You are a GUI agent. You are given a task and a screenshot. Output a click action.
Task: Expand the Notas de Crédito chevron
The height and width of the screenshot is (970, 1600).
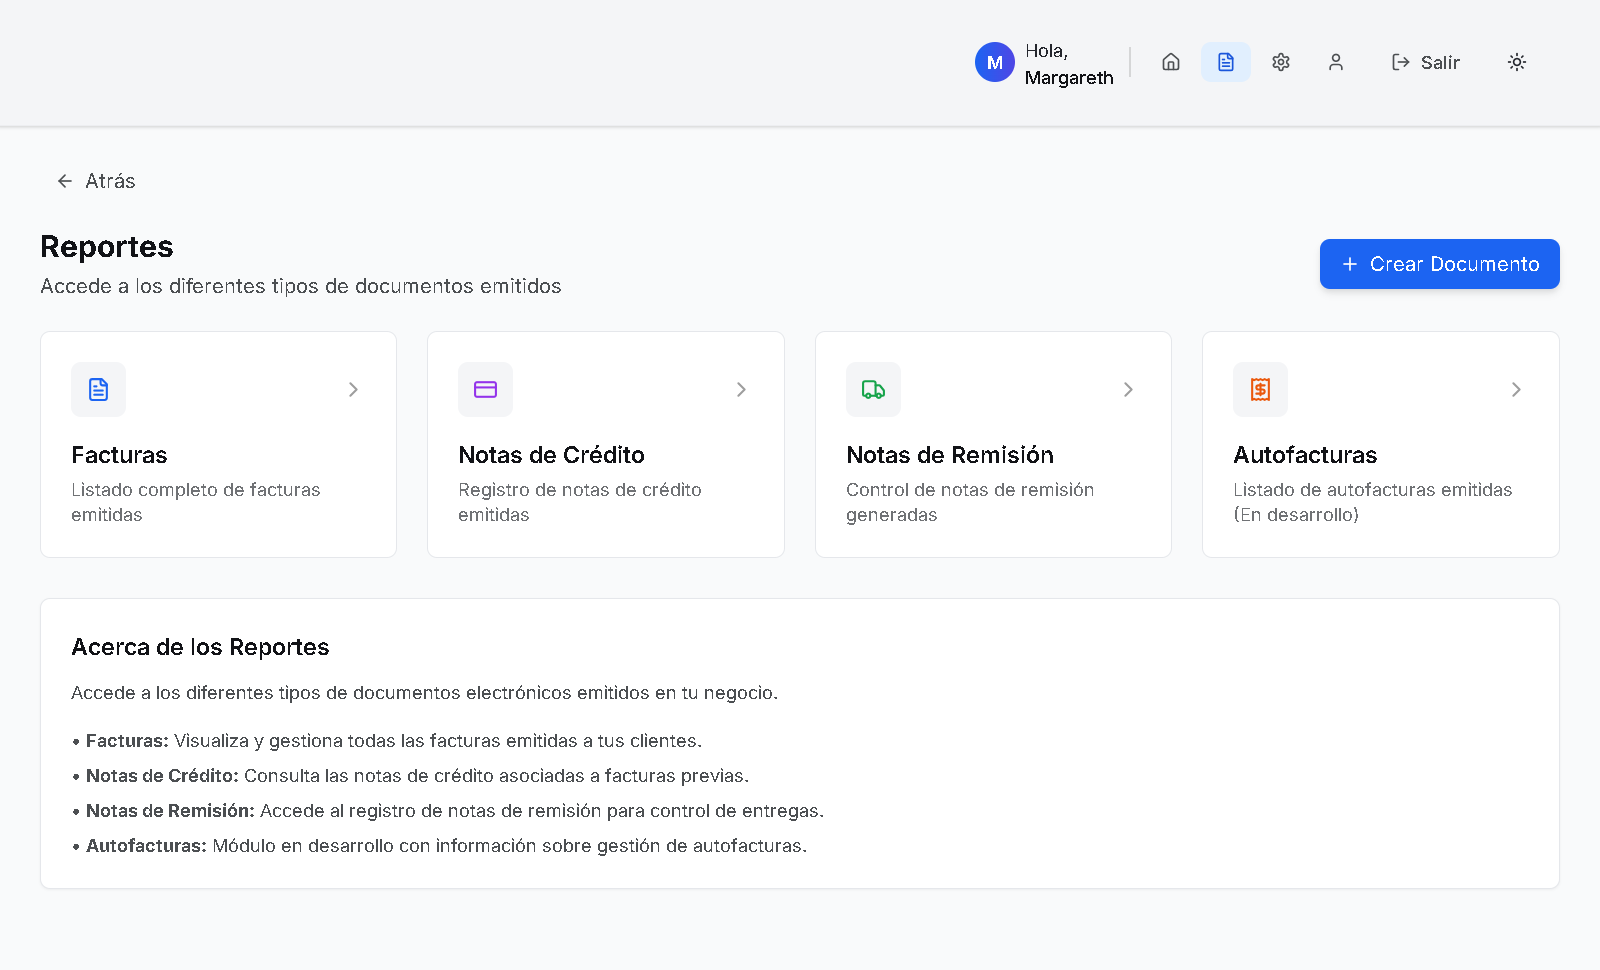click(741, 389)
